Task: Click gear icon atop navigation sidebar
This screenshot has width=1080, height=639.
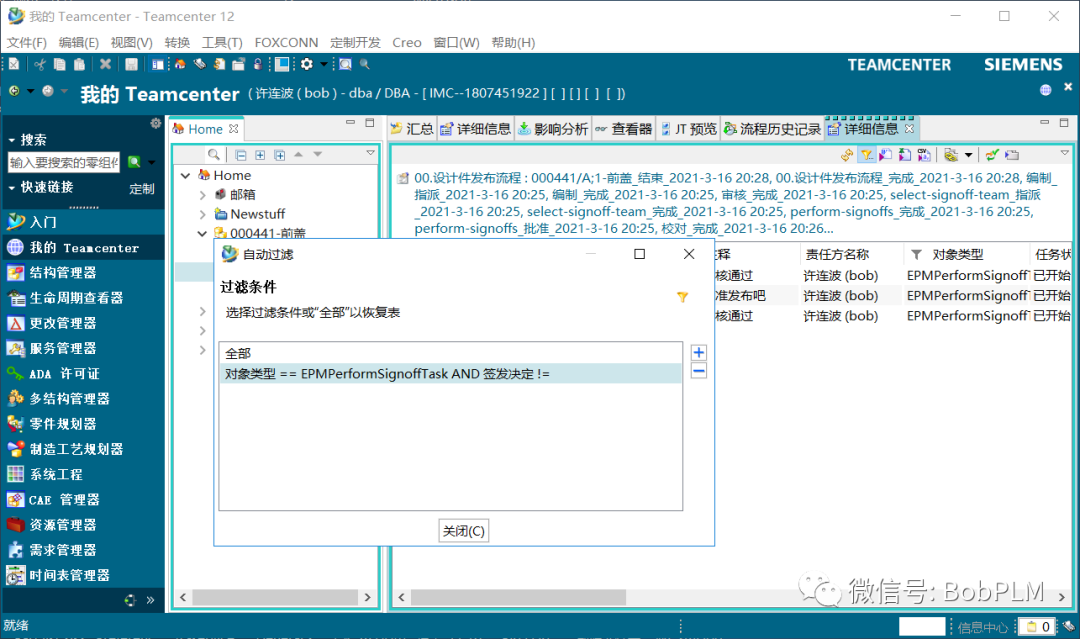Action: point(156,123)
